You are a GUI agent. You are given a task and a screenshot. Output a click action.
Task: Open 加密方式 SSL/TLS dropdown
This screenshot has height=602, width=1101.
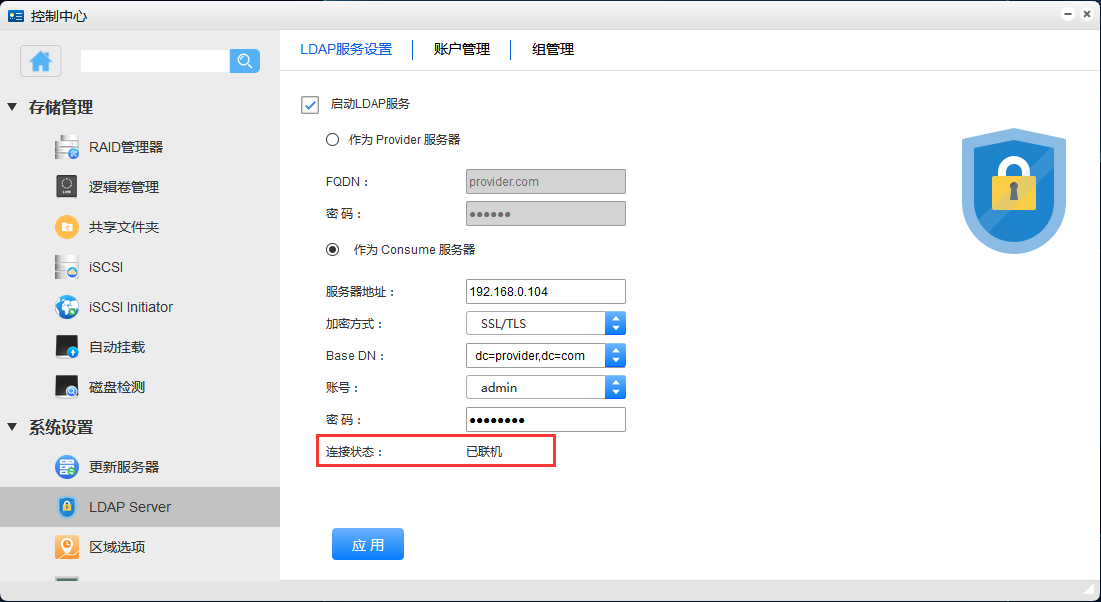[x=615, y=323]
